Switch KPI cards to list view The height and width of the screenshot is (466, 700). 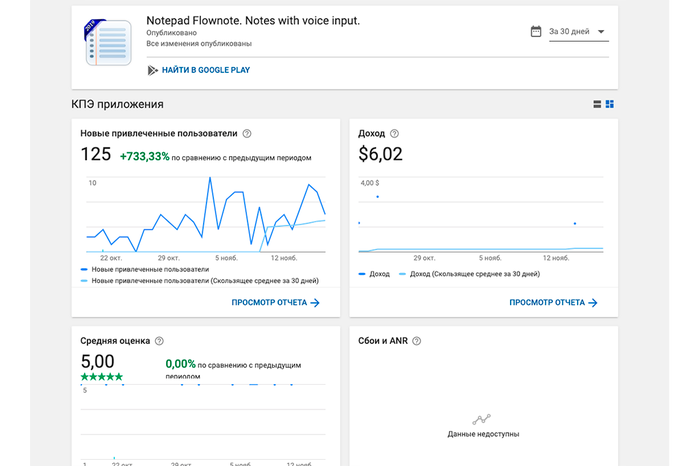[598, 104]
